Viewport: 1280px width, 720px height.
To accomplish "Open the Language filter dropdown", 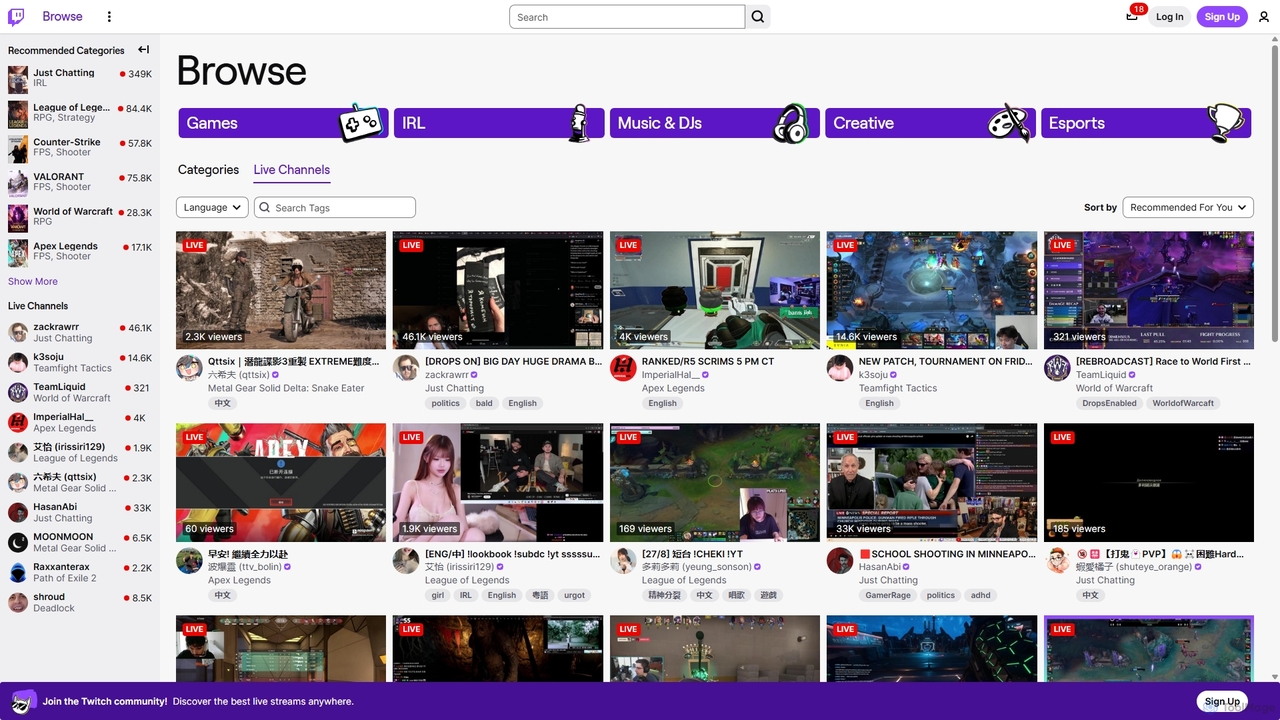I will coord(212,207).
